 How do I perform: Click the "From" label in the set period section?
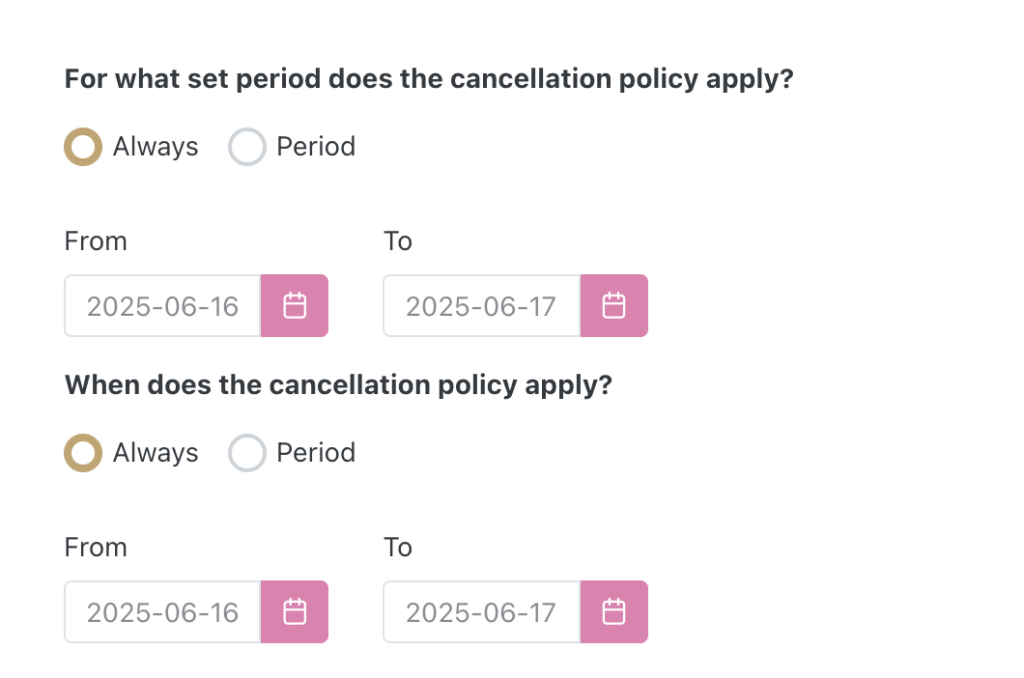96,241
